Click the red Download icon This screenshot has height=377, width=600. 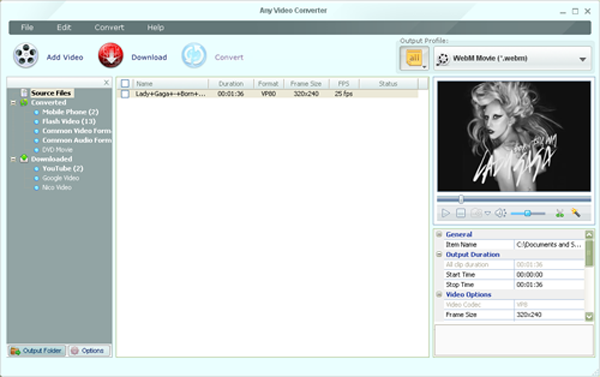pos(111,55)
